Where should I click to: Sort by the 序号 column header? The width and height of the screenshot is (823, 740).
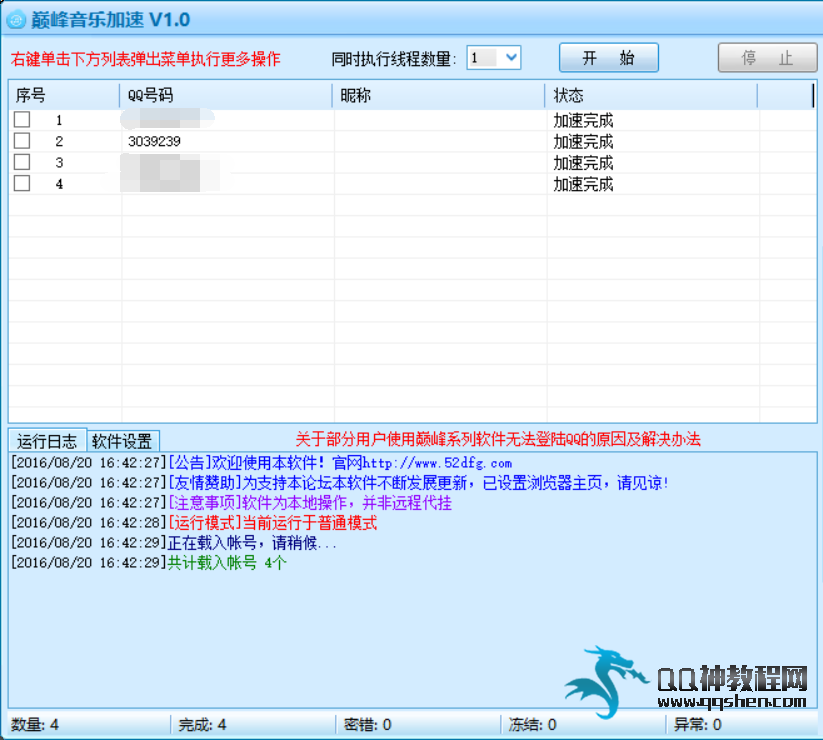[64, 96]
